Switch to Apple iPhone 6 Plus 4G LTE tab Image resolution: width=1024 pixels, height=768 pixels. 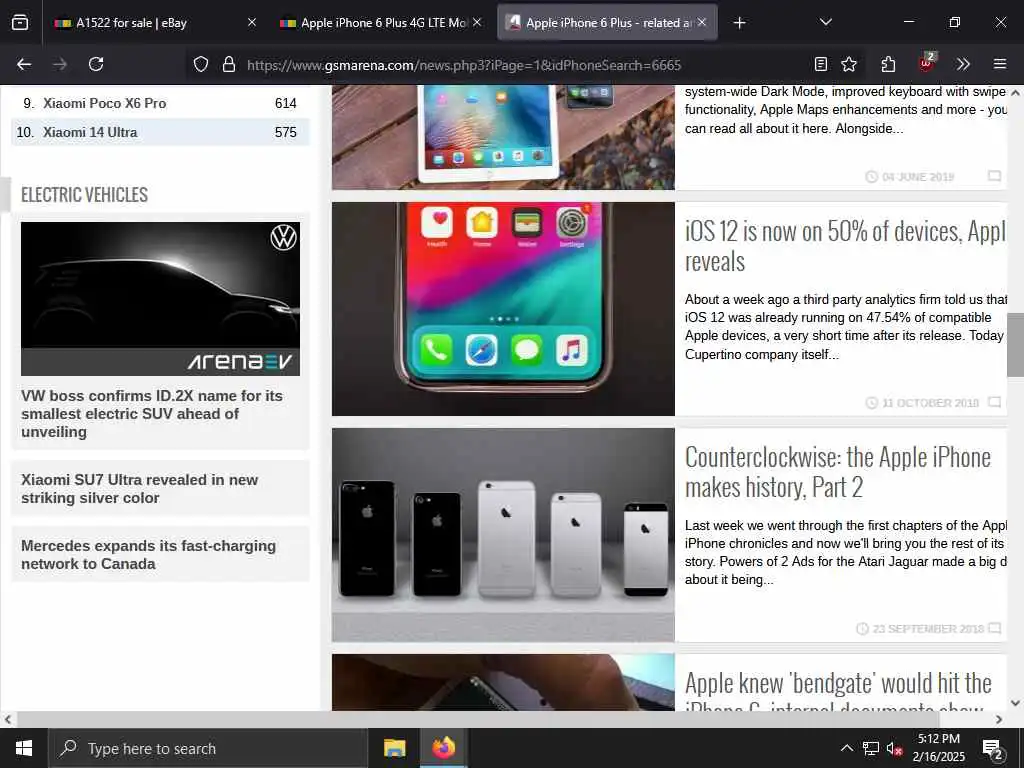point(382,23)
